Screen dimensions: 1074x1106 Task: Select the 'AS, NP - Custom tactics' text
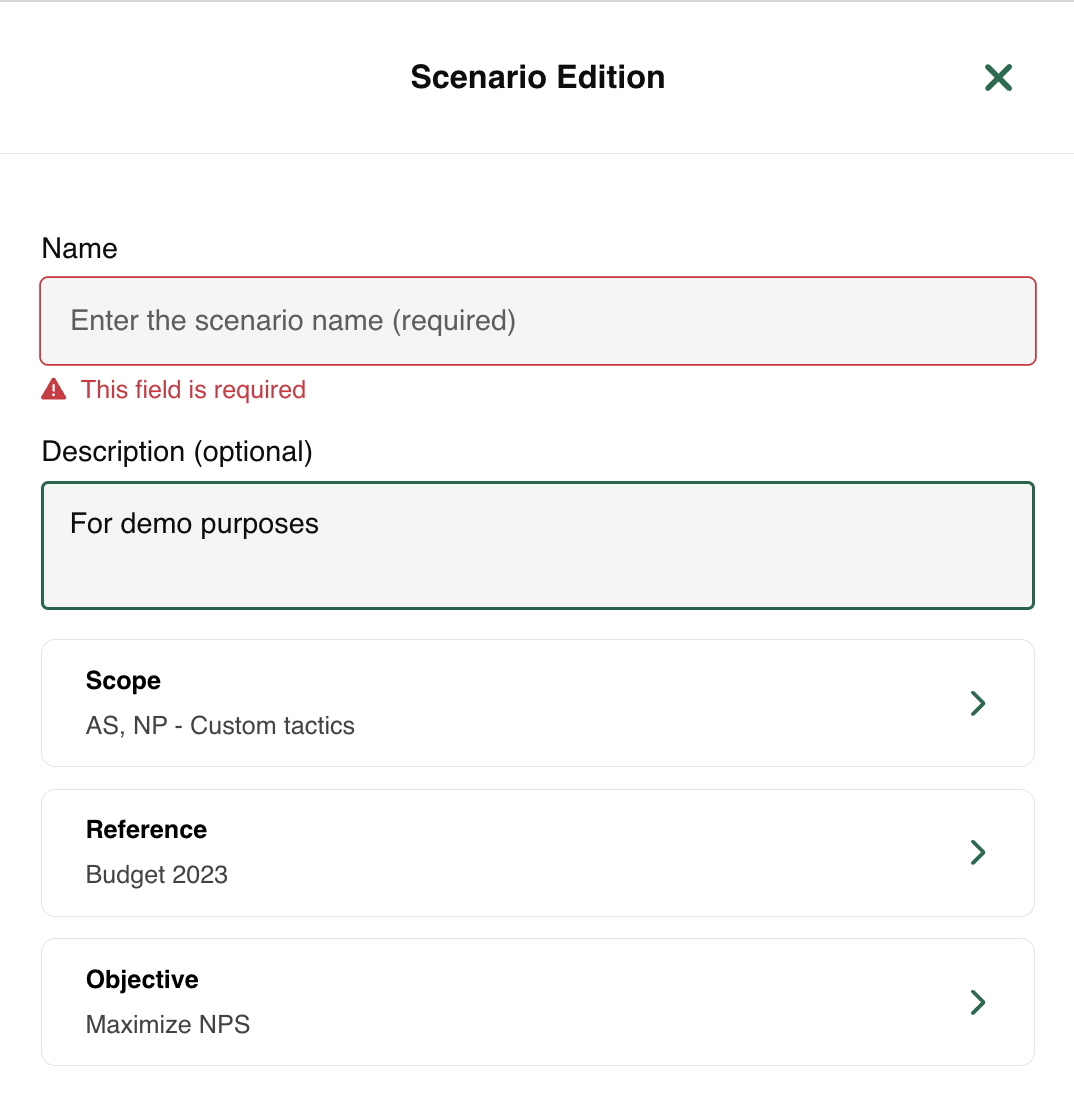click(220, 726)
